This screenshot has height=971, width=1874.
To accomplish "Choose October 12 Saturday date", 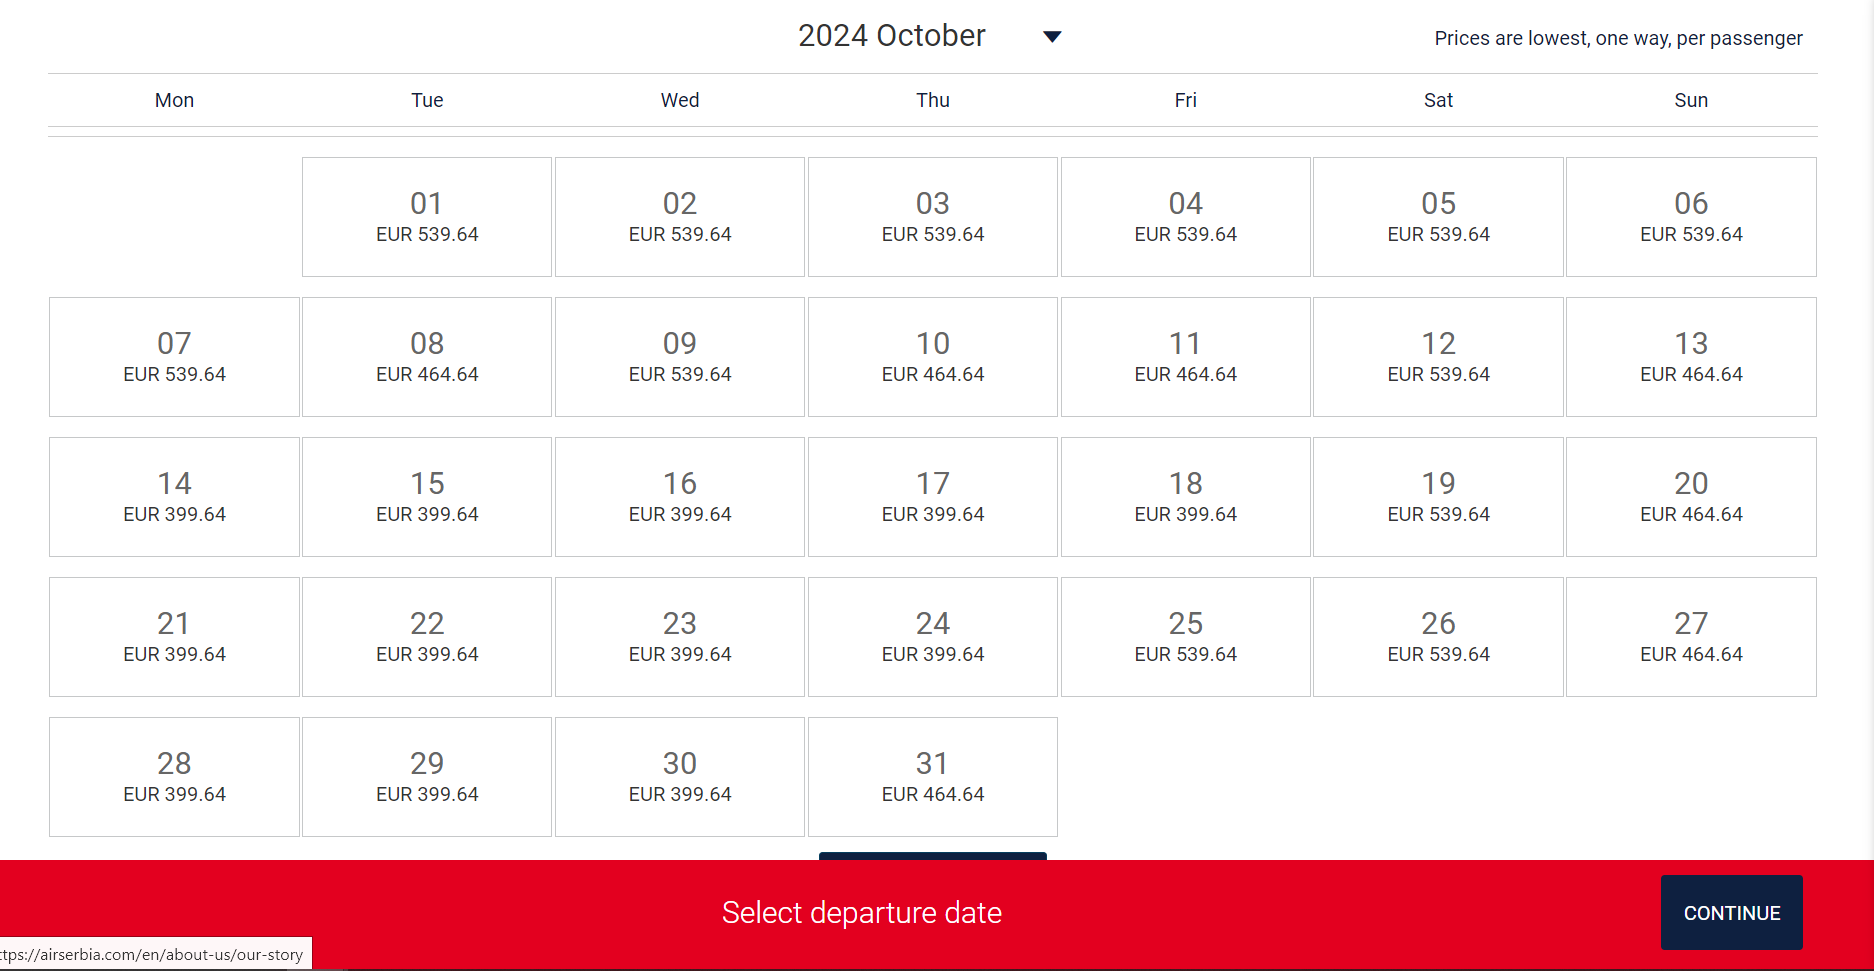I will tap(1438, 357).
